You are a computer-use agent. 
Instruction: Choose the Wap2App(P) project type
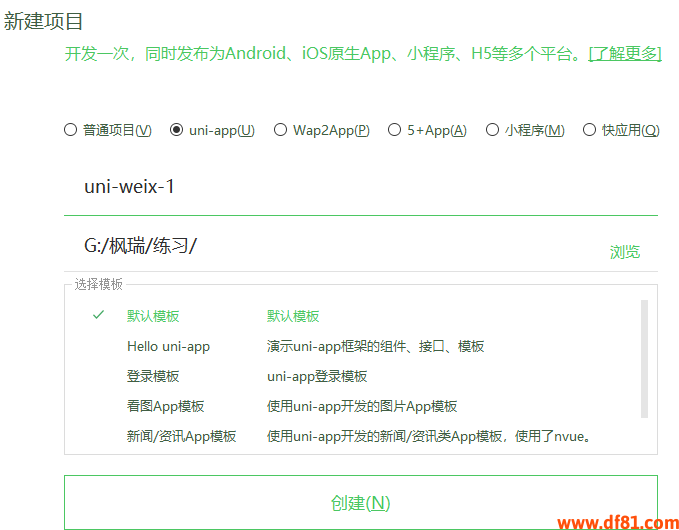pyautogui.click(x=280, y=130)
